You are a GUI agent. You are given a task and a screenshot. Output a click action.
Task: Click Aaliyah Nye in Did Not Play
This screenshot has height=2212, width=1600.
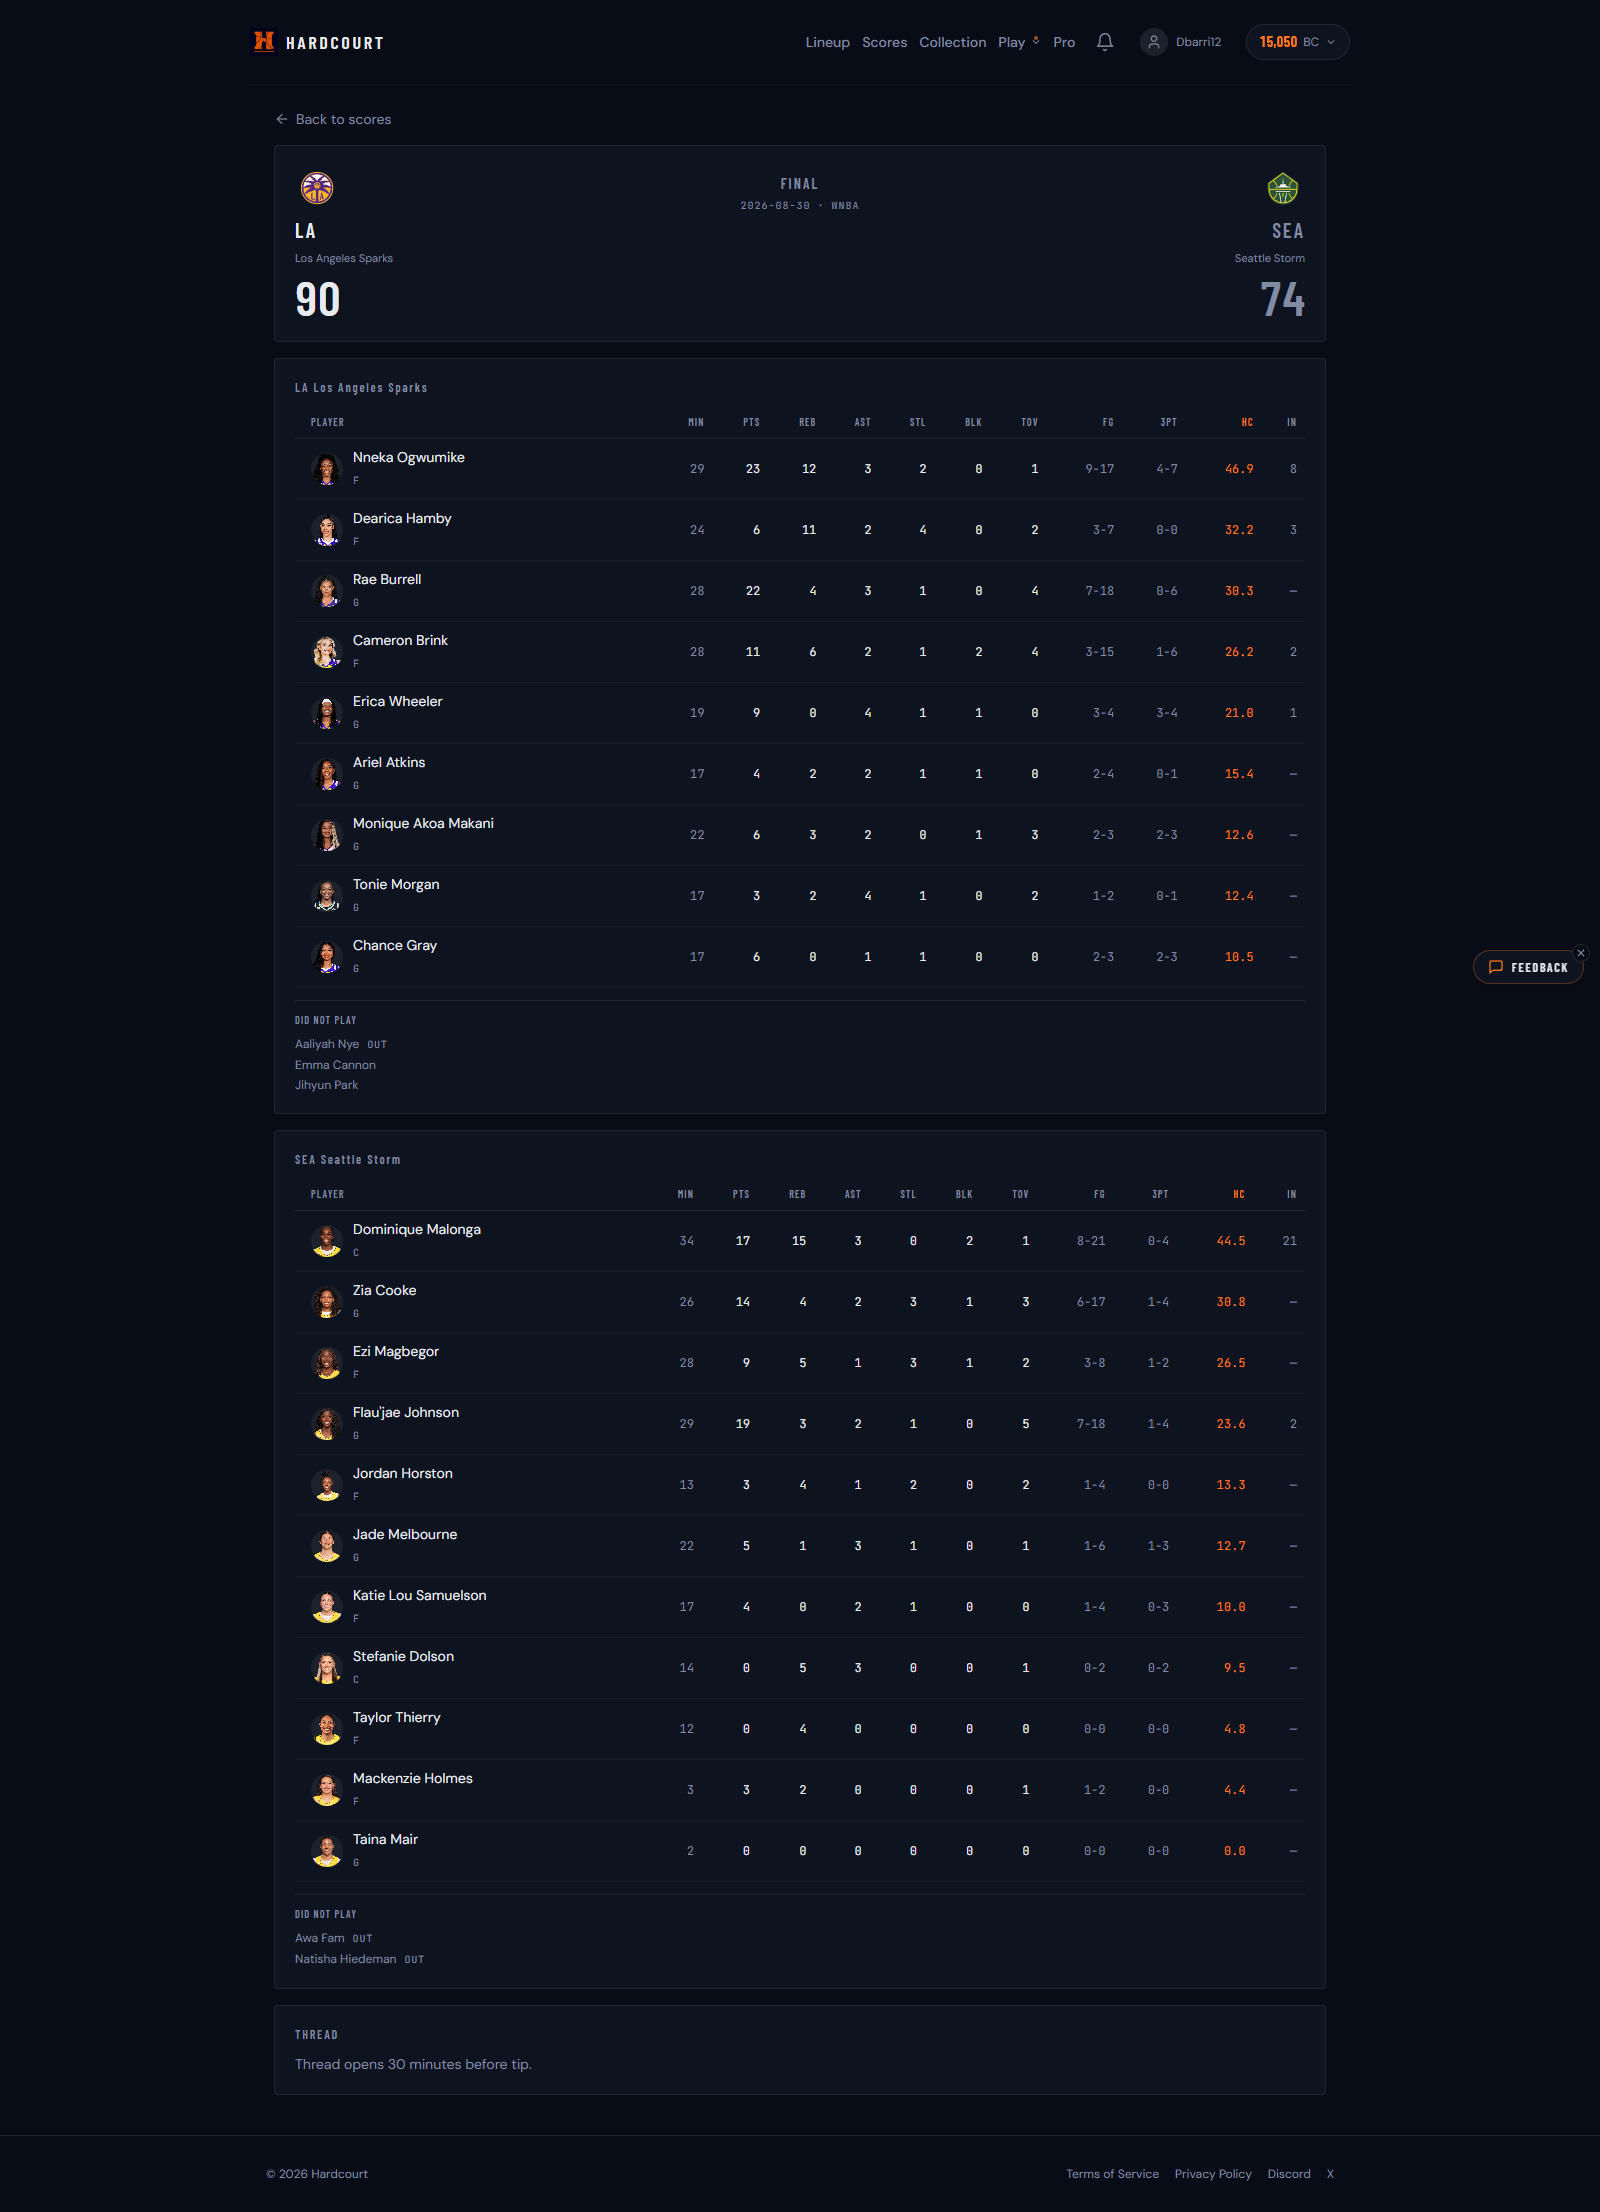pyautogui.click(x=327, y=1044)
